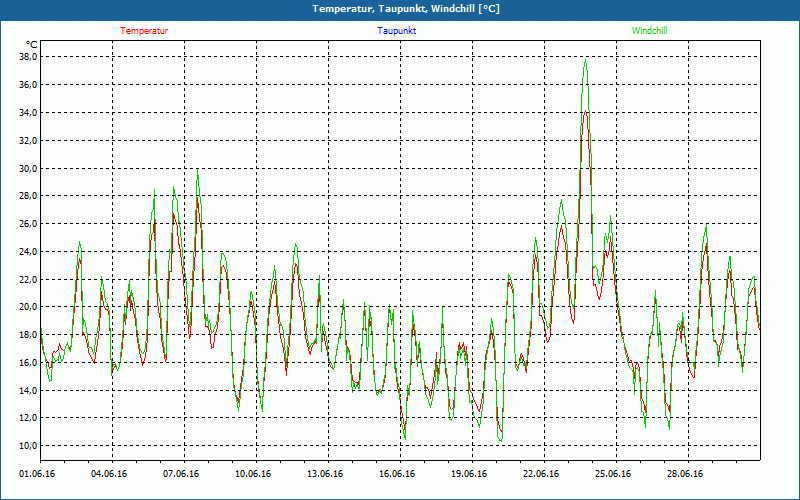Select the 30,0 y-axis value

[x=29, y=168]
